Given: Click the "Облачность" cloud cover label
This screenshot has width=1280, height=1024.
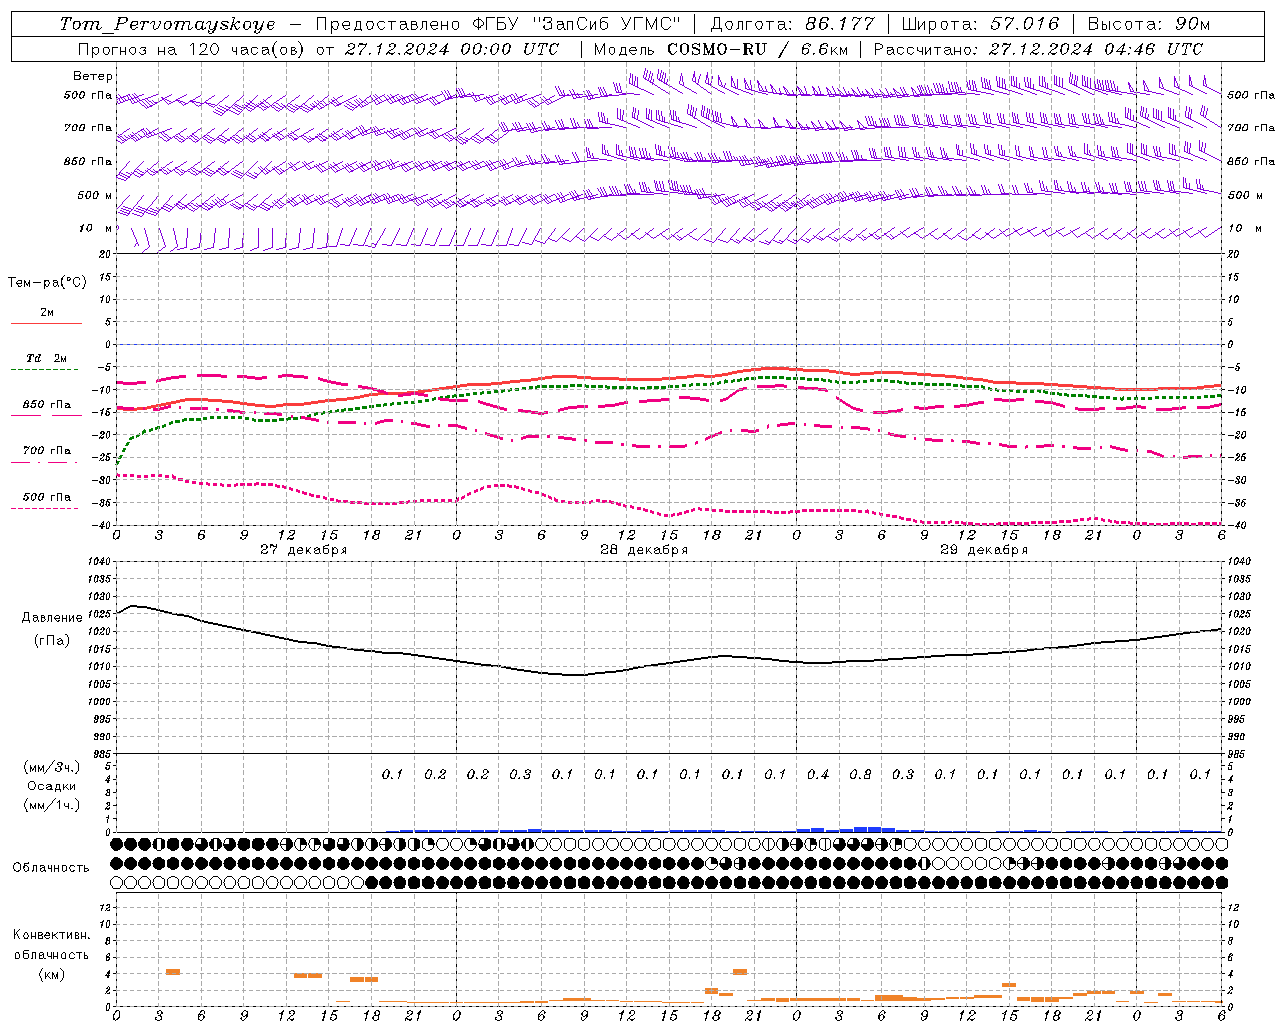Looking at the screenshot, I should (x=51, y=867).
